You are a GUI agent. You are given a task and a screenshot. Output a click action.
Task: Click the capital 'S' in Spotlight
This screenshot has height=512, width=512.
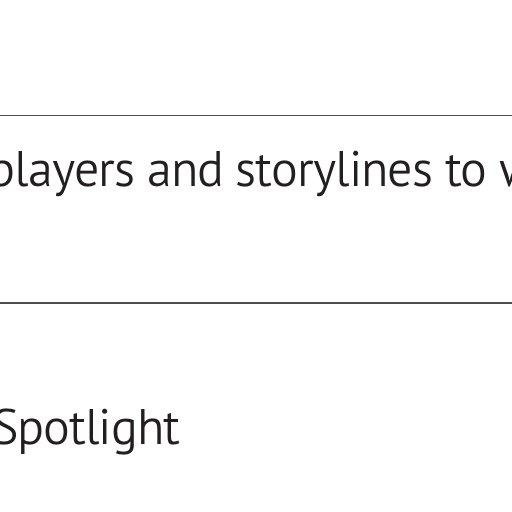[7, 427]
